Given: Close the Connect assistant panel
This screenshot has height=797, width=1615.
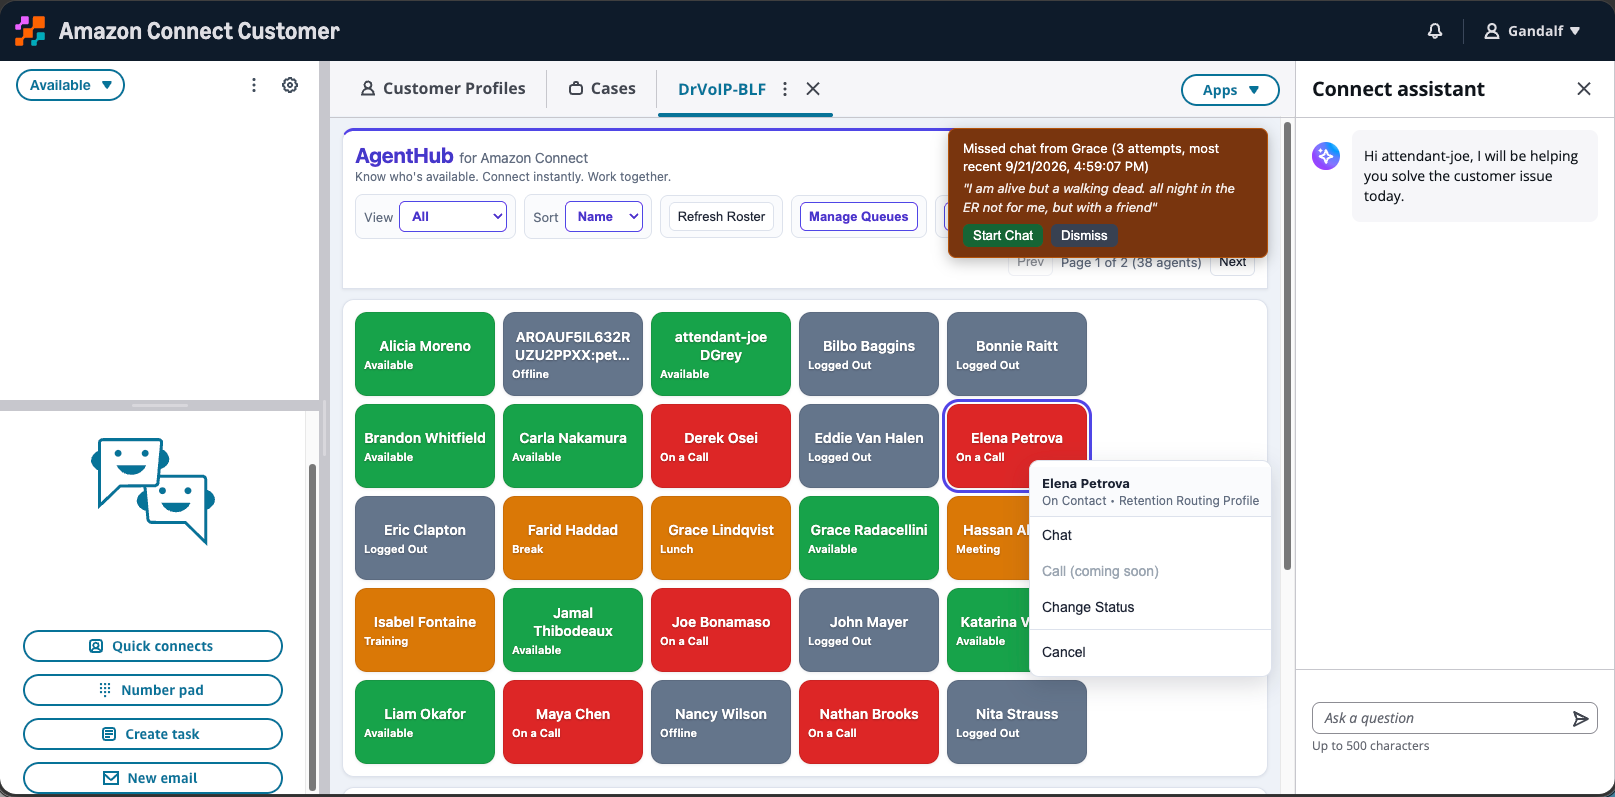Looking at the screenshot, I should 1584,89.
